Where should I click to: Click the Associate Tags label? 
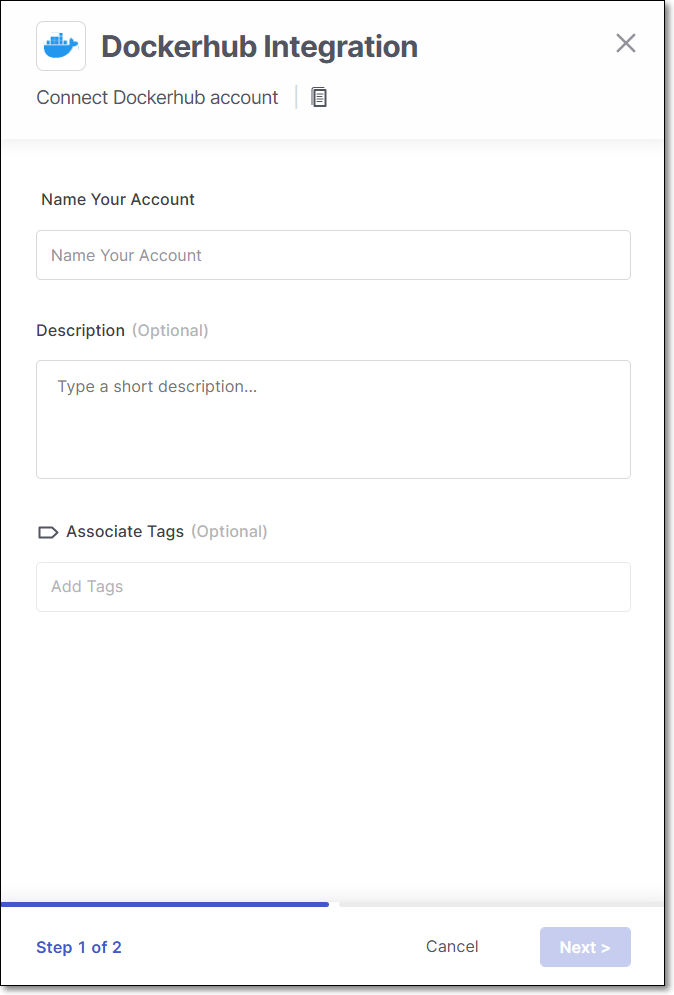[x=125, y=532]
